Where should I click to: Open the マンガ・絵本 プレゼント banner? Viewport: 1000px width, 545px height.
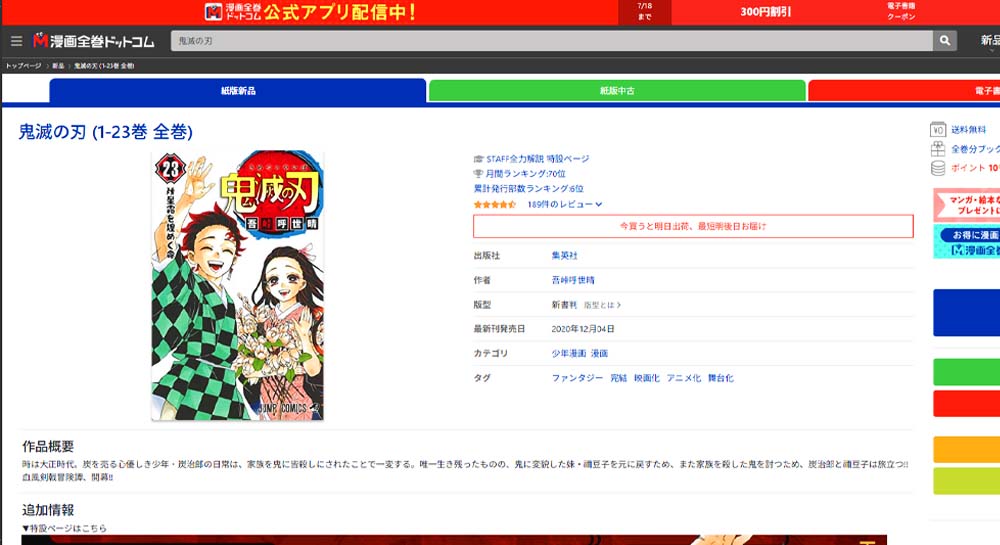tap(966, 205)
